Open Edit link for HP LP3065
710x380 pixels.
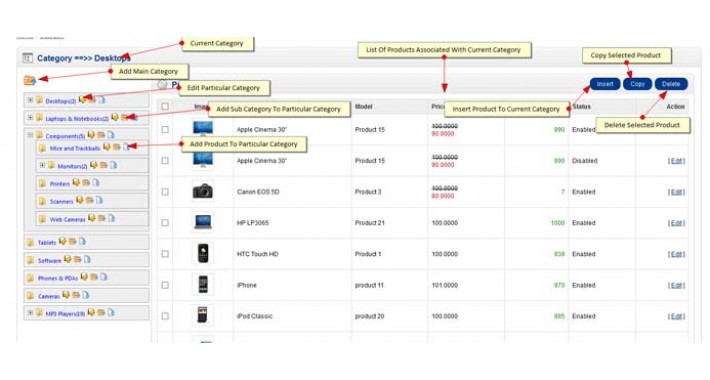coord(676,223)
